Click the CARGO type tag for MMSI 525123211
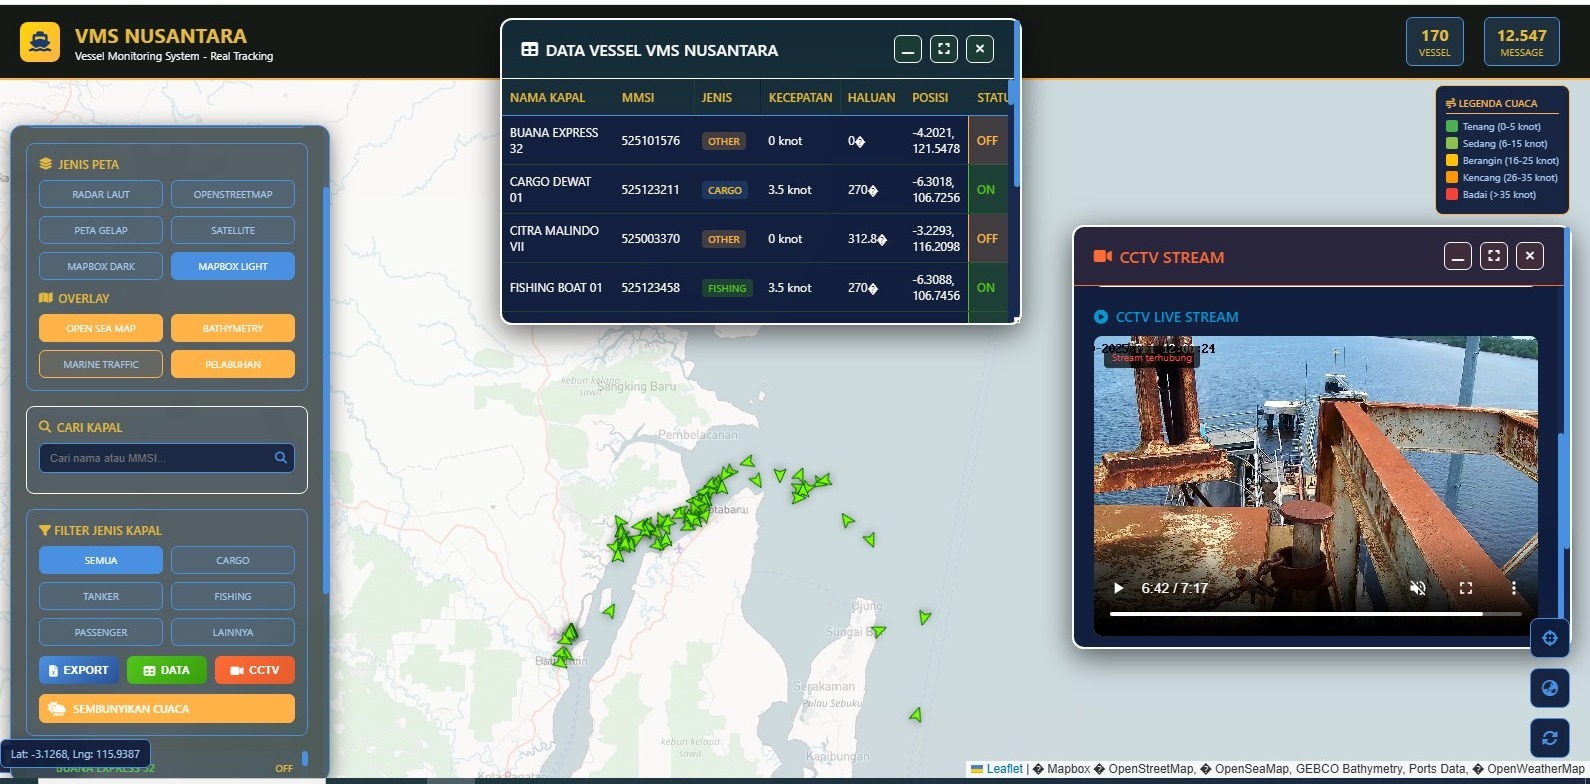This screenshot has width=1590, height=784. (x=725, y=190)
